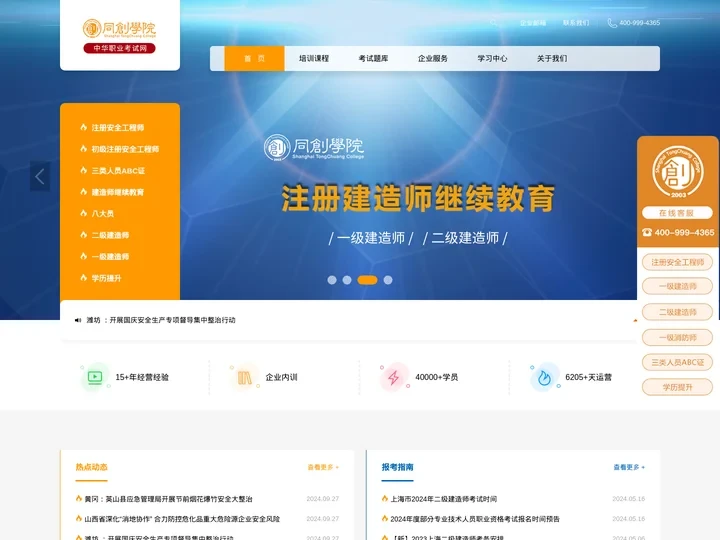Open 注册安全工程师 in orange sidebar
Image resolution: width=720 pixels, height=540 pixels.
coord(118,128)
